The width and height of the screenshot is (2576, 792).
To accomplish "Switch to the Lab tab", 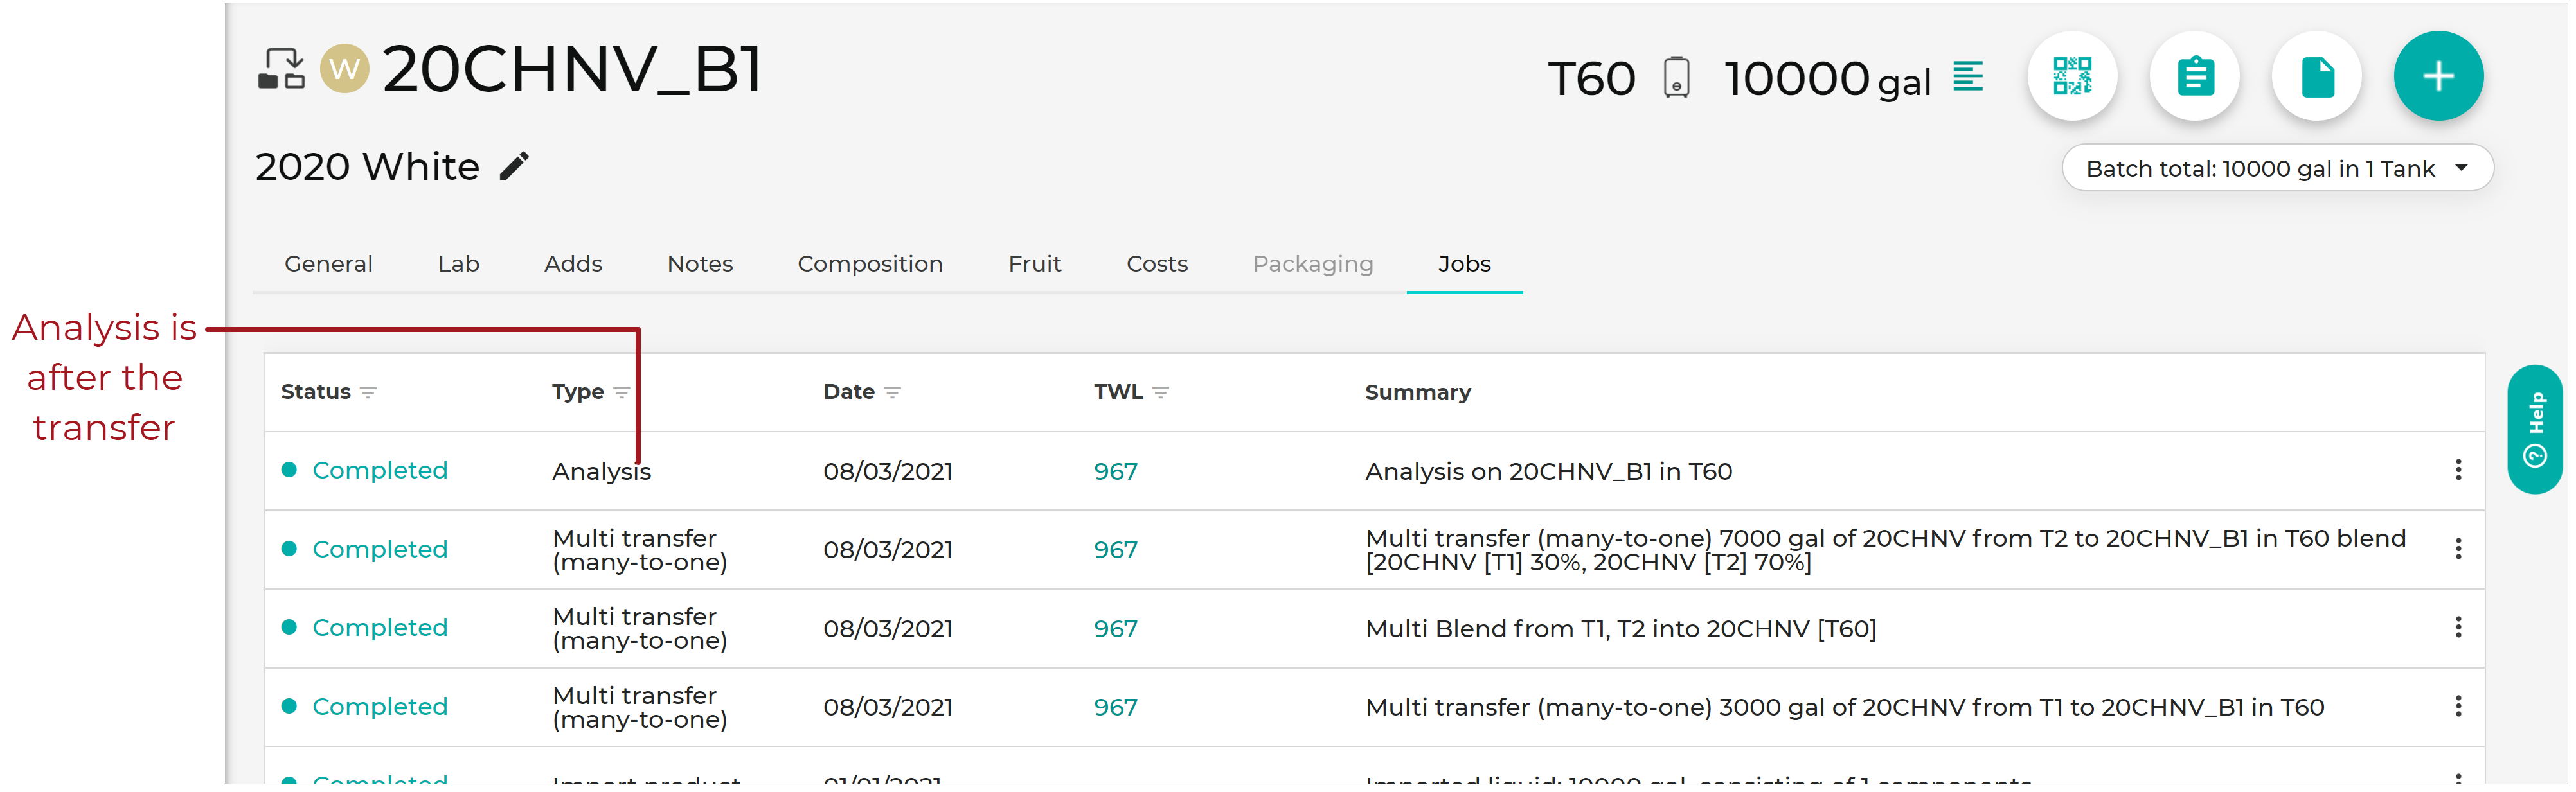I will (458, 264).
